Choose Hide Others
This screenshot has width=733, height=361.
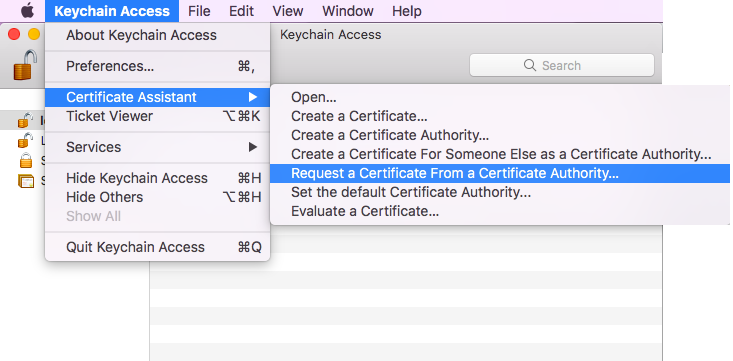[x=158, y=197]
